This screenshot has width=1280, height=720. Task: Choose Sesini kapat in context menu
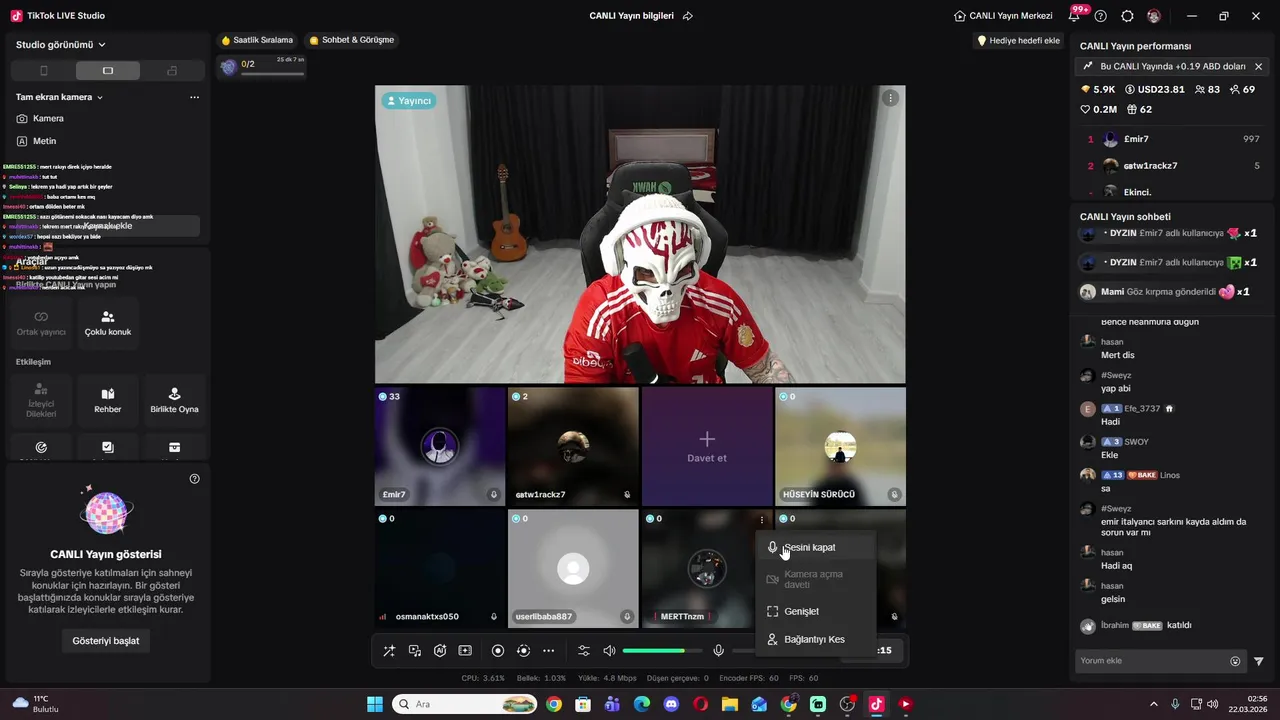coord(816,548)
